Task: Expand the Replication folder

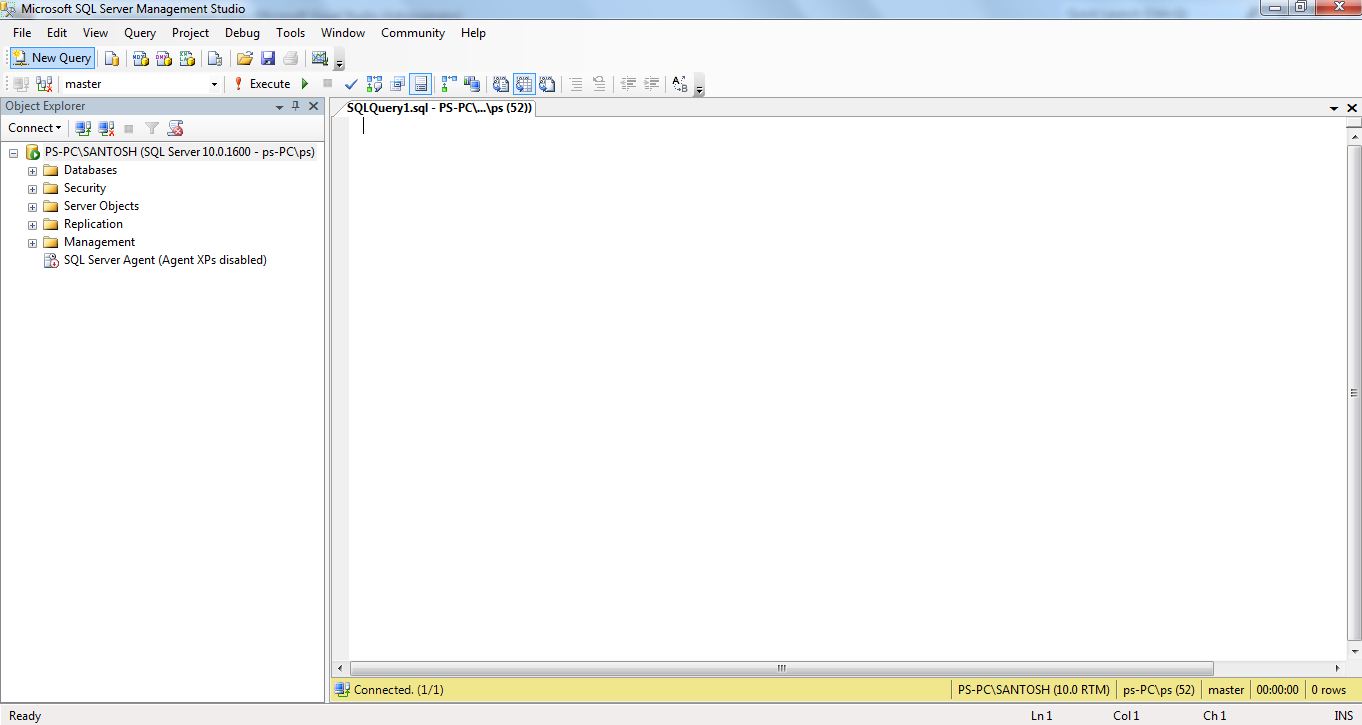Action: [x=32, y=224]
